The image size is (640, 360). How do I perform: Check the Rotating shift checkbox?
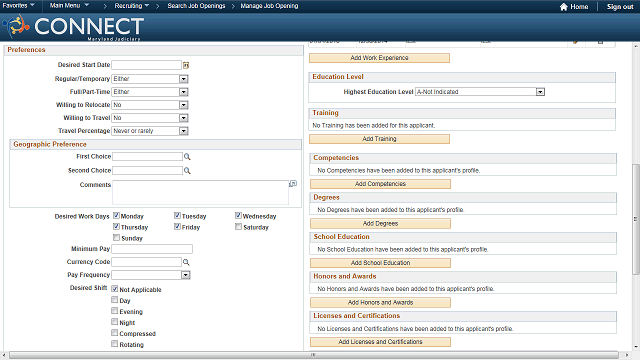click(115, 344)
